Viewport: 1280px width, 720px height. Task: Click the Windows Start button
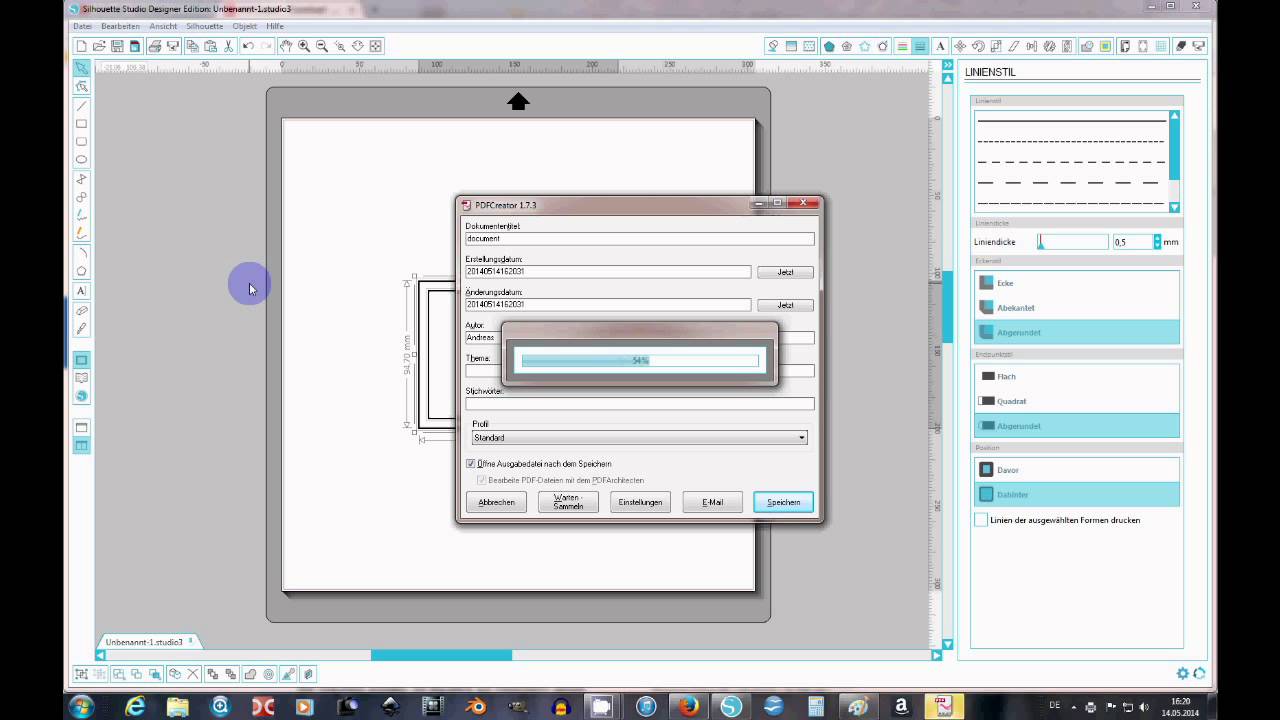coord(82,706)
